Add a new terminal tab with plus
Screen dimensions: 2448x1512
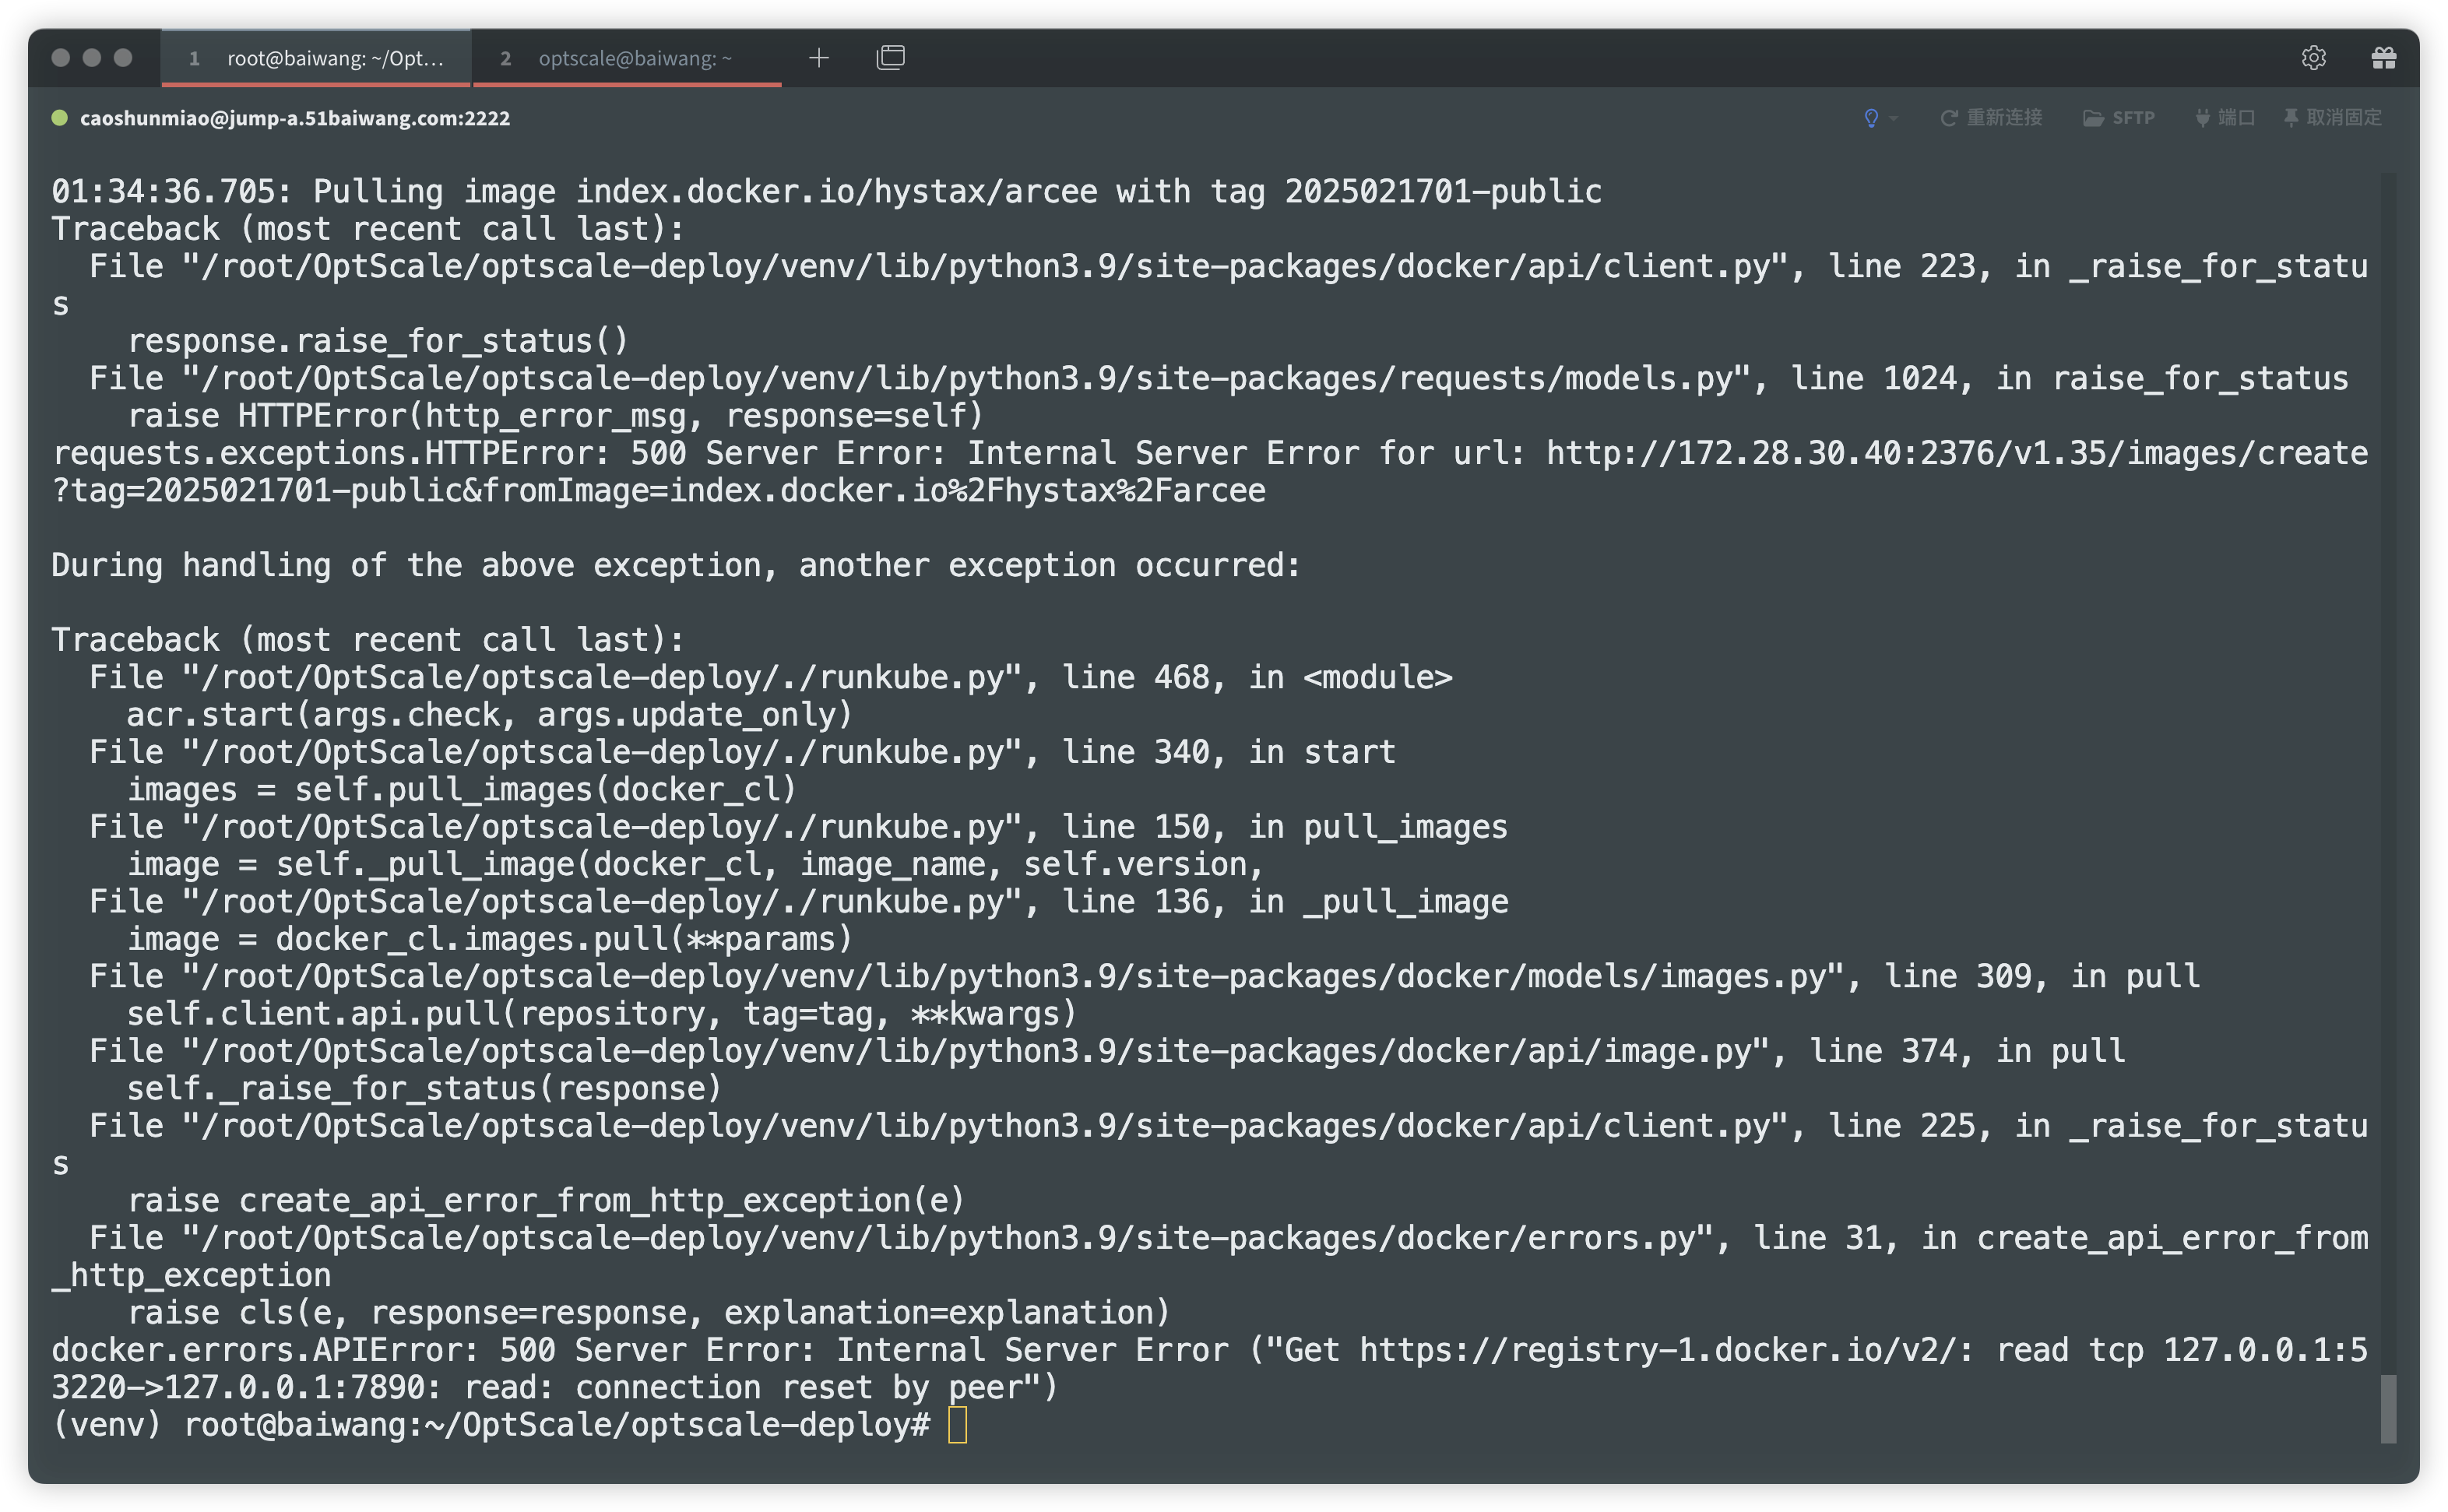818,58
